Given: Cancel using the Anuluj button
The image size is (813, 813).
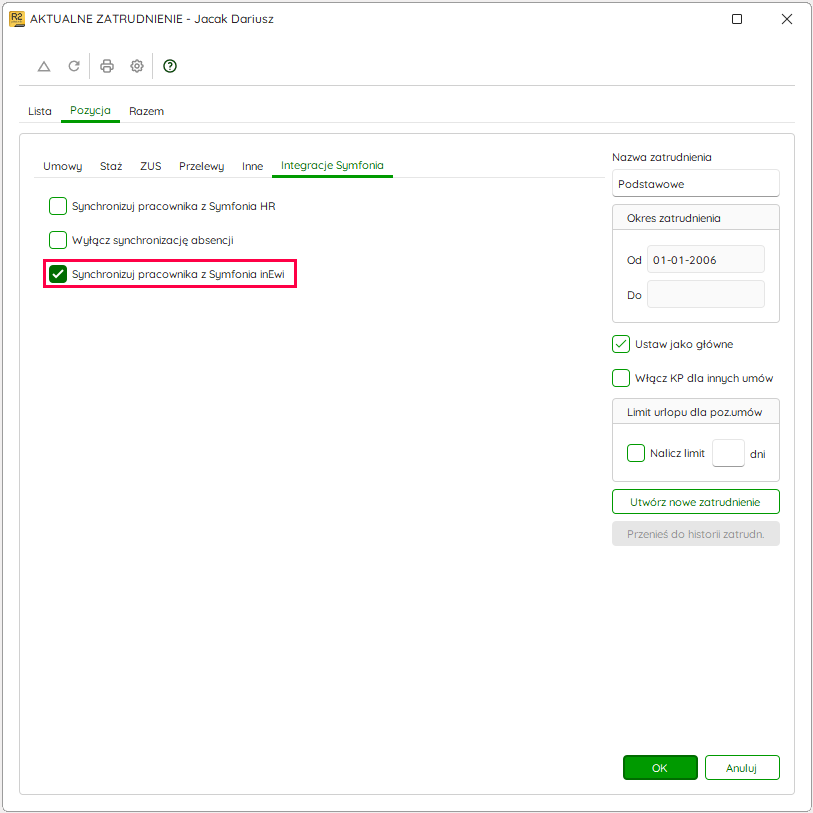Looking at the screenshot, I should coord(742,767).
